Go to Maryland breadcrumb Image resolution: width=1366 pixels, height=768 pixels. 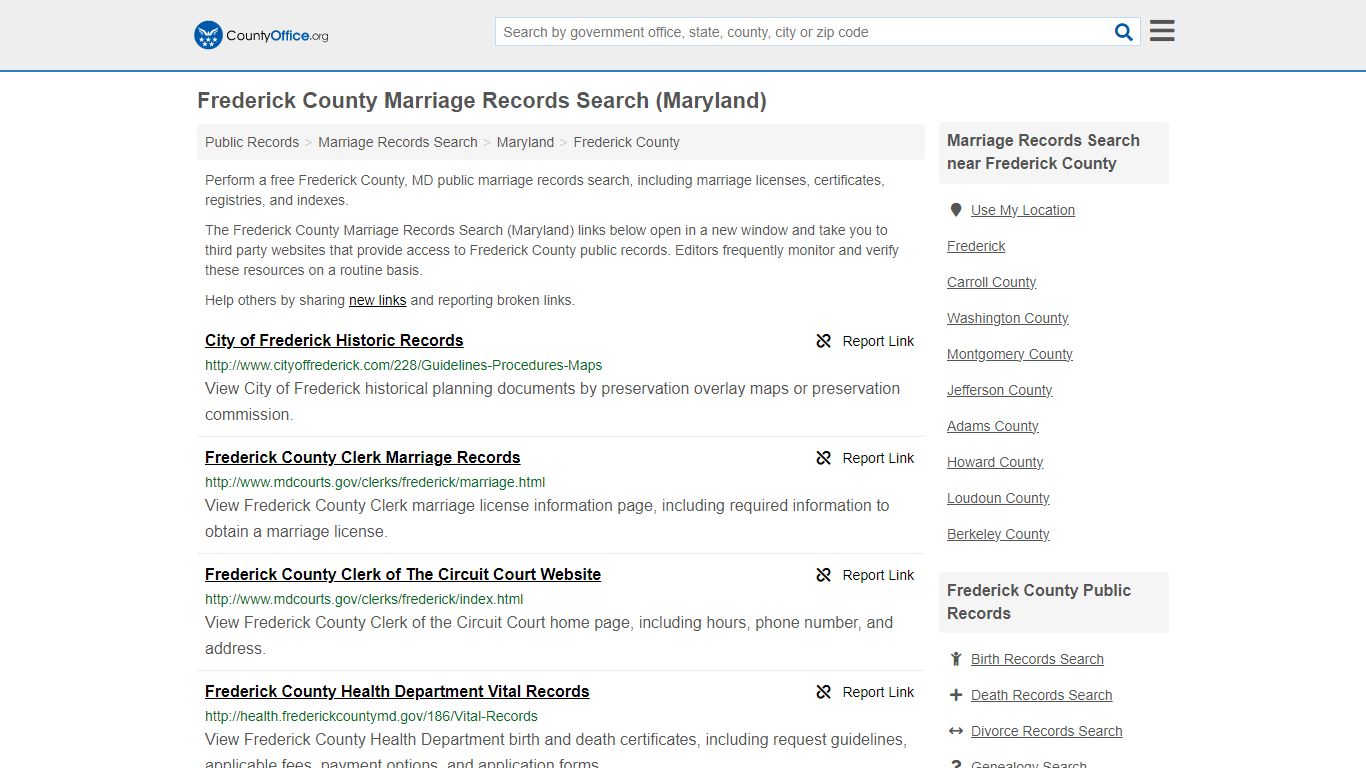(525, 142)
